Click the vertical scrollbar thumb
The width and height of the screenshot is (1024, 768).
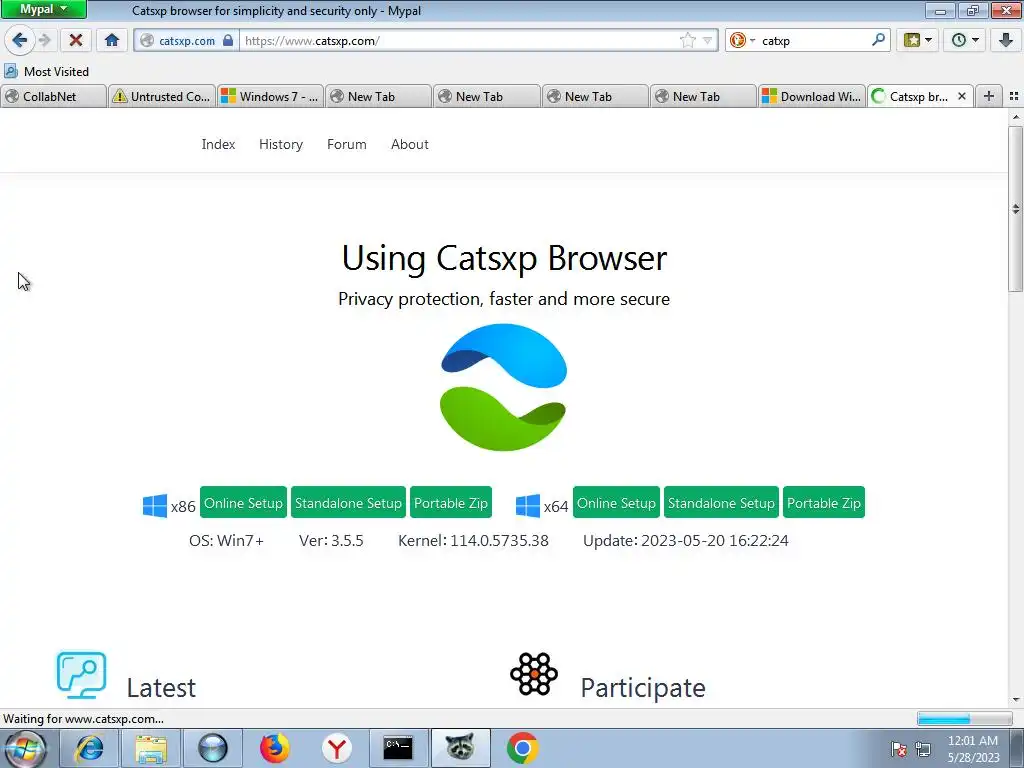pos(1016,208)
